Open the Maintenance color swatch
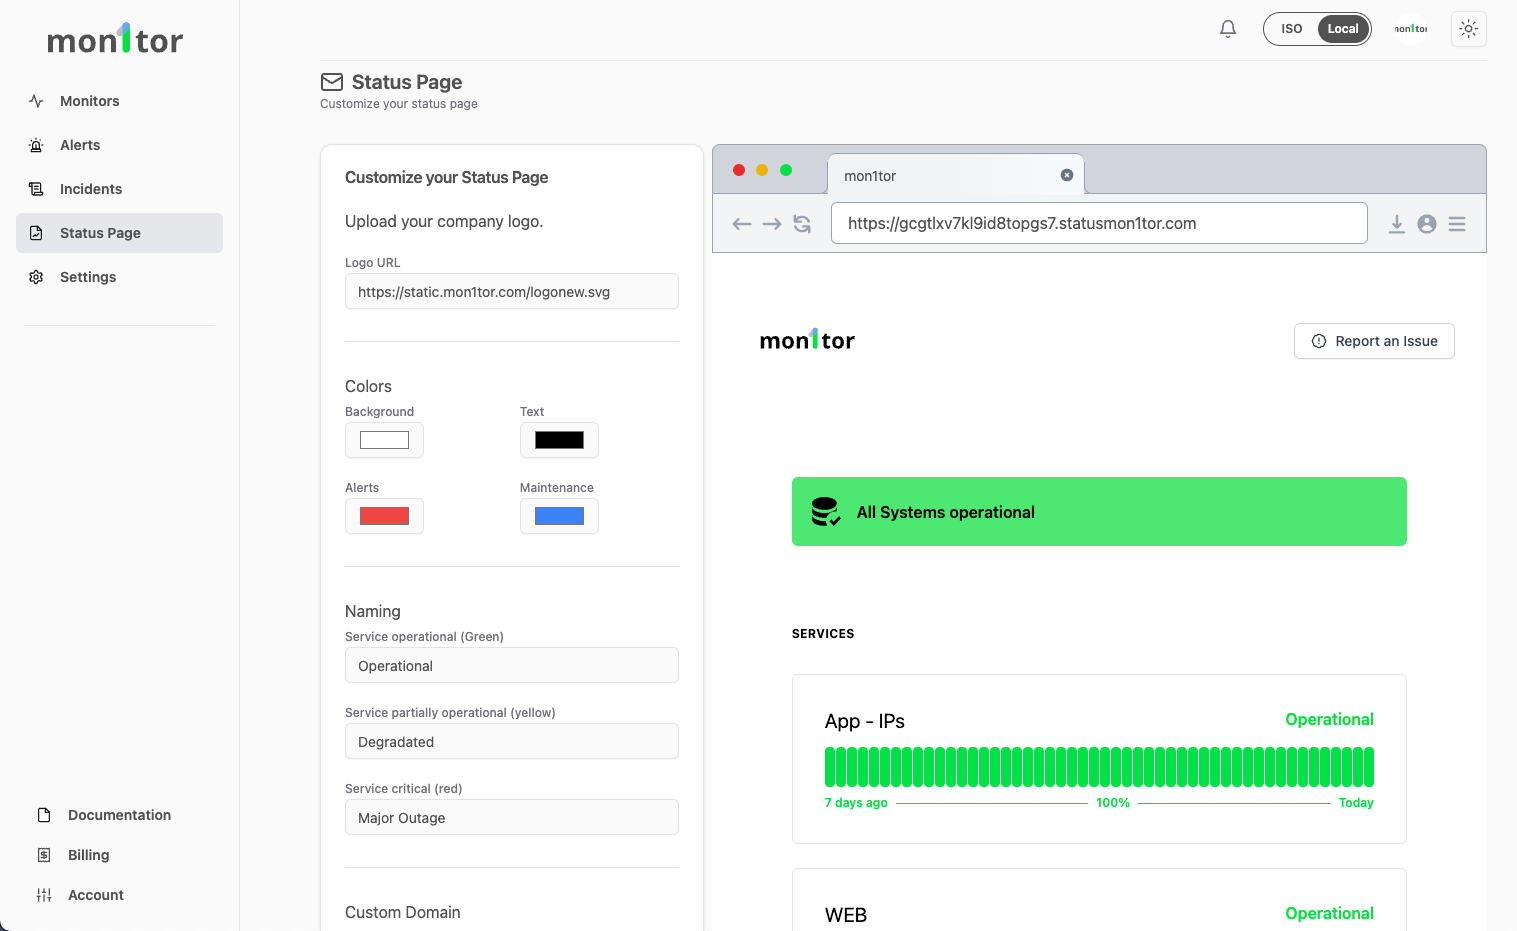 pyautogui.click(x=559, y=516)
